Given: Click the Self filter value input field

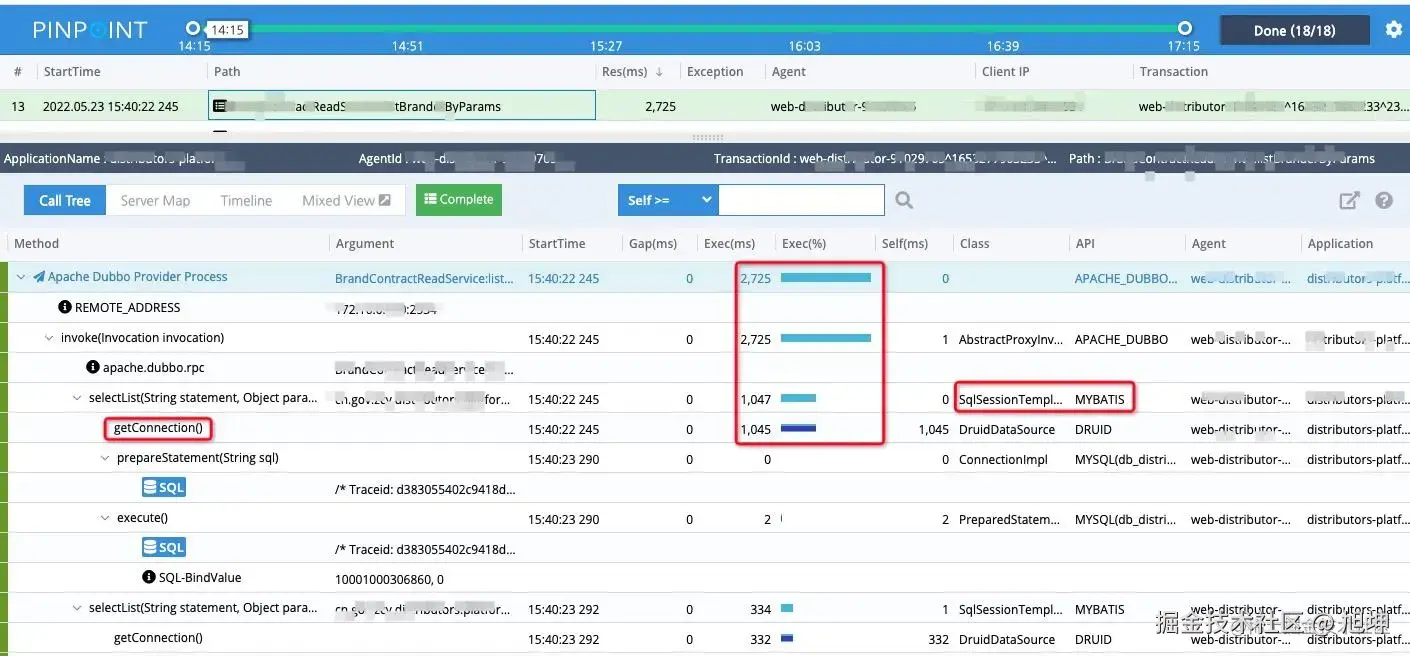Looking at the screenshot, I should pyautogui.click(x=801, y=200).
